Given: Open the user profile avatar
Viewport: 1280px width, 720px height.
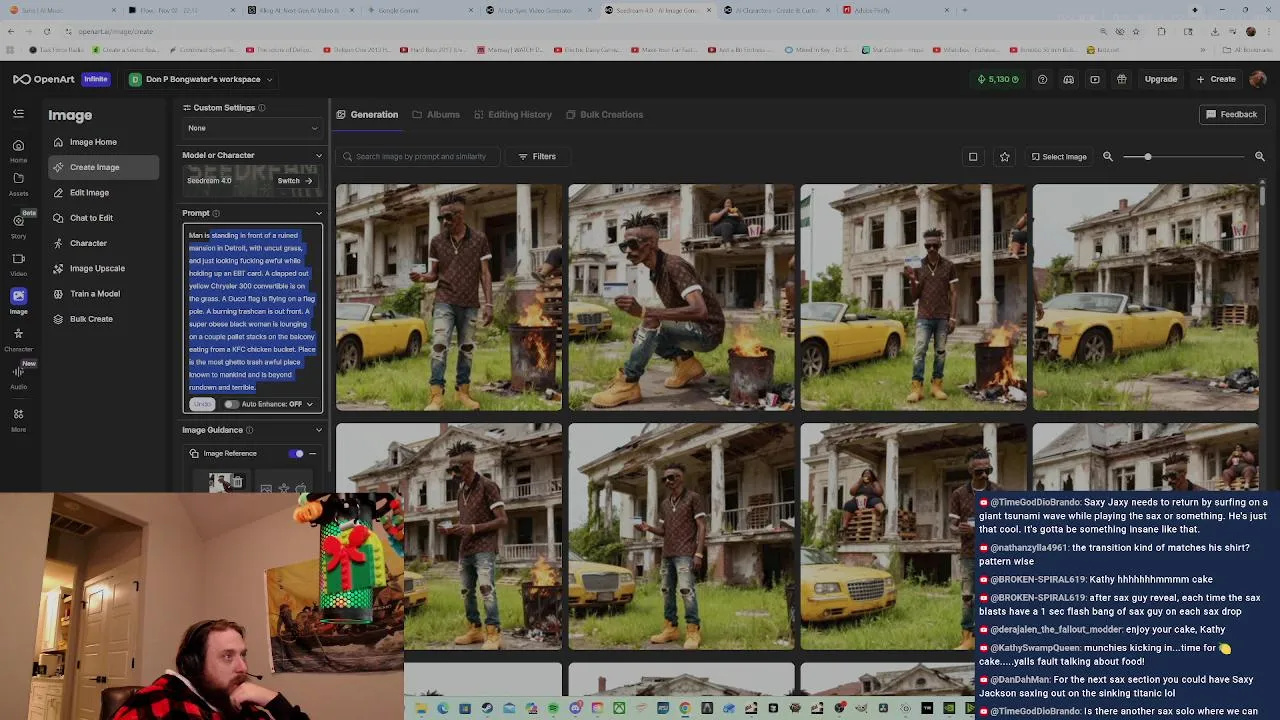Looking at the screenshot, I should (1258, 79).
